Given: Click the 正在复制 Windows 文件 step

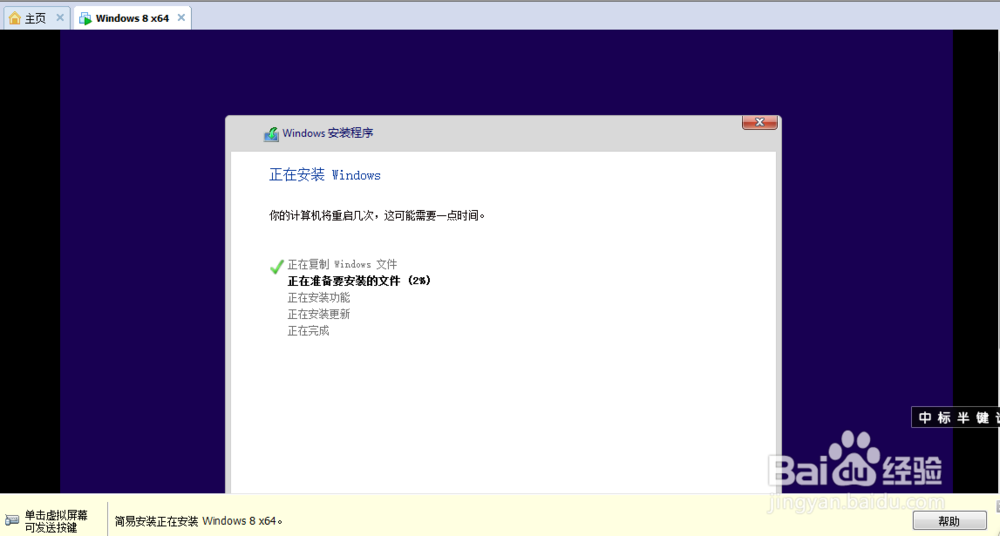Looking at the screenshot, I should click(x=342, y=264).
